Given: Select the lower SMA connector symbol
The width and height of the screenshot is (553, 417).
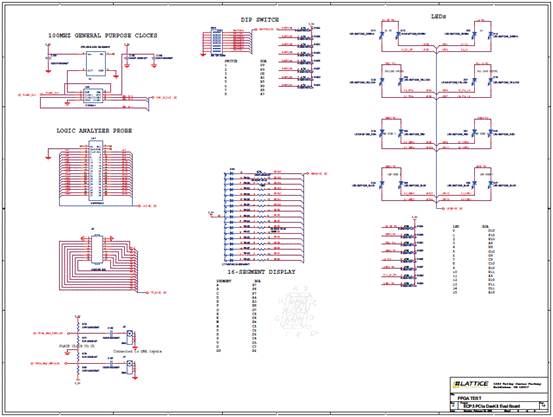Looking at the screenshot, I should pyautogui.click(x=130, y=367).
